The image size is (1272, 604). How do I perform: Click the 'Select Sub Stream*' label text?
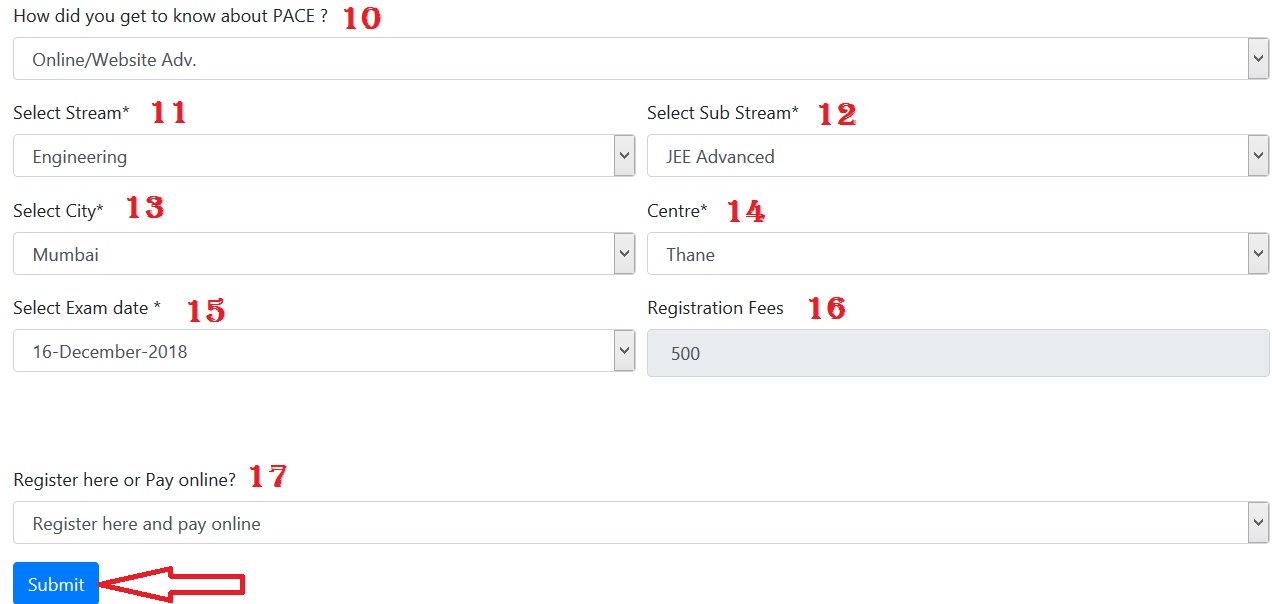click(x=722, y=113)
